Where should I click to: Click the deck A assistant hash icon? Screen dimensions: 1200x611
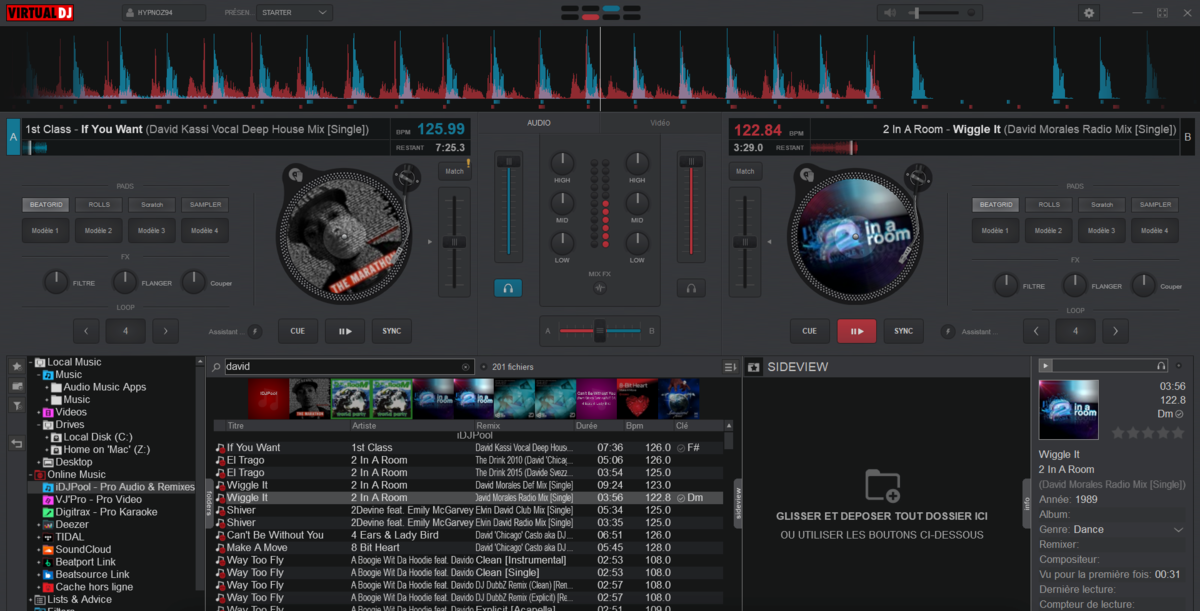tap(254, 331)
